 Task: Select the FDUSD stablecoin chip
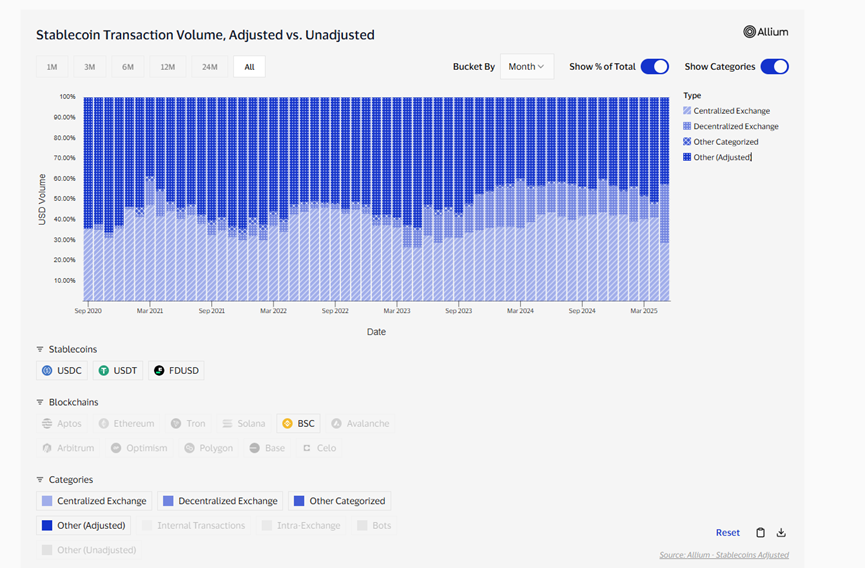(x=176, y=370)
